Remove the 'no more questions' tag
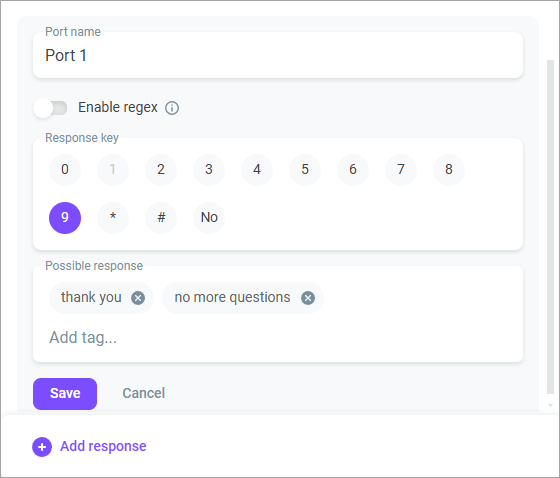 coord(308,298)
